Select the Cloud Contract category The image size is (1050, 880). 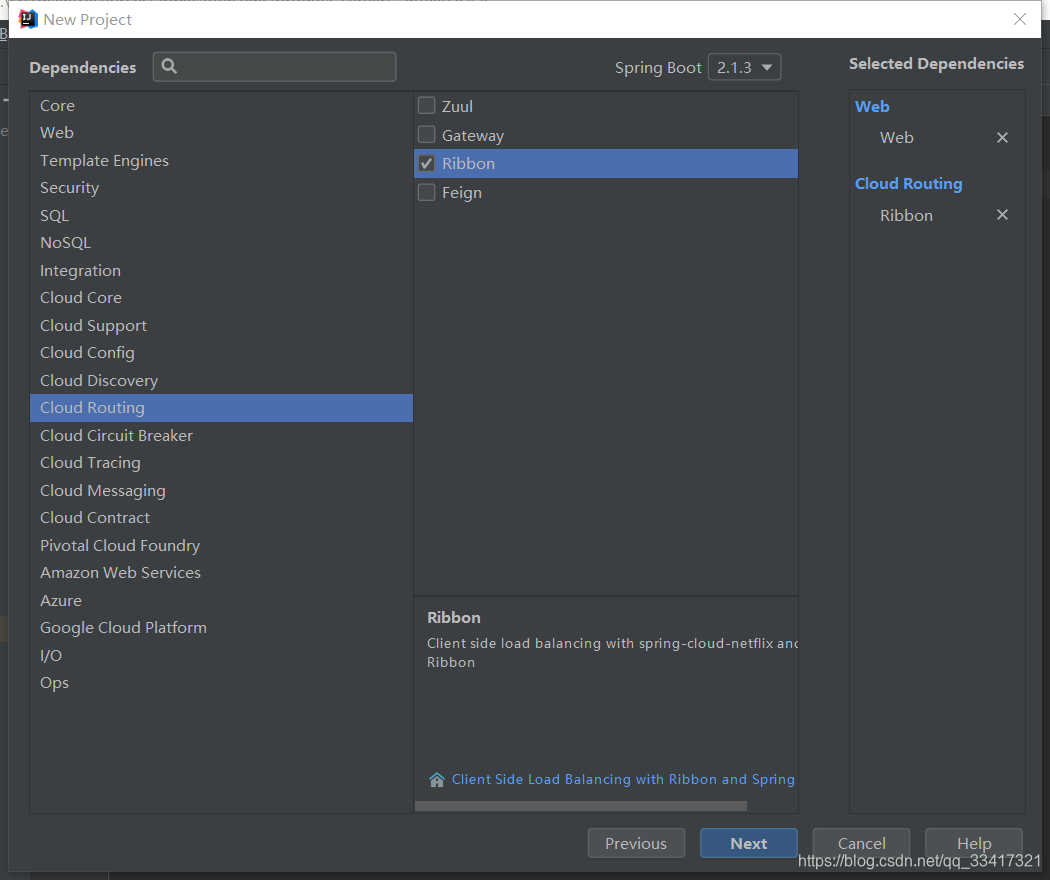221,518
